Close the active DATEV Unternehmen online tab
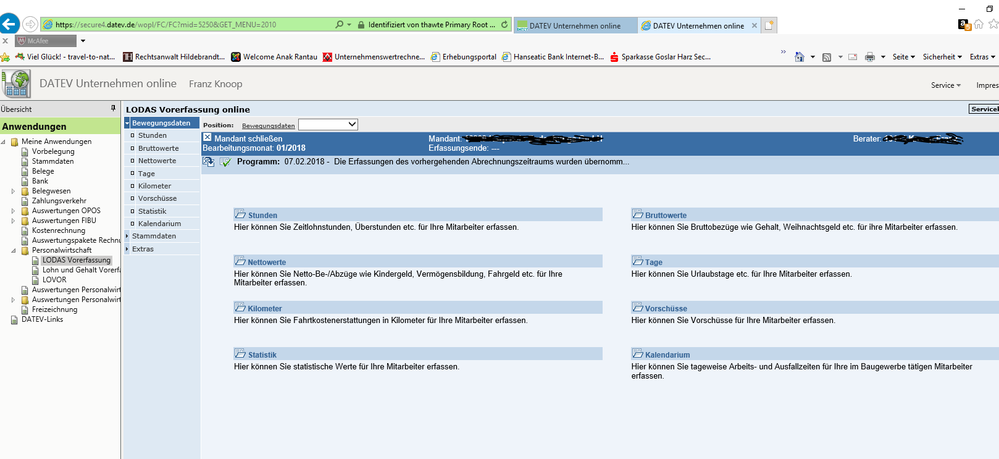 coord(754,26)
